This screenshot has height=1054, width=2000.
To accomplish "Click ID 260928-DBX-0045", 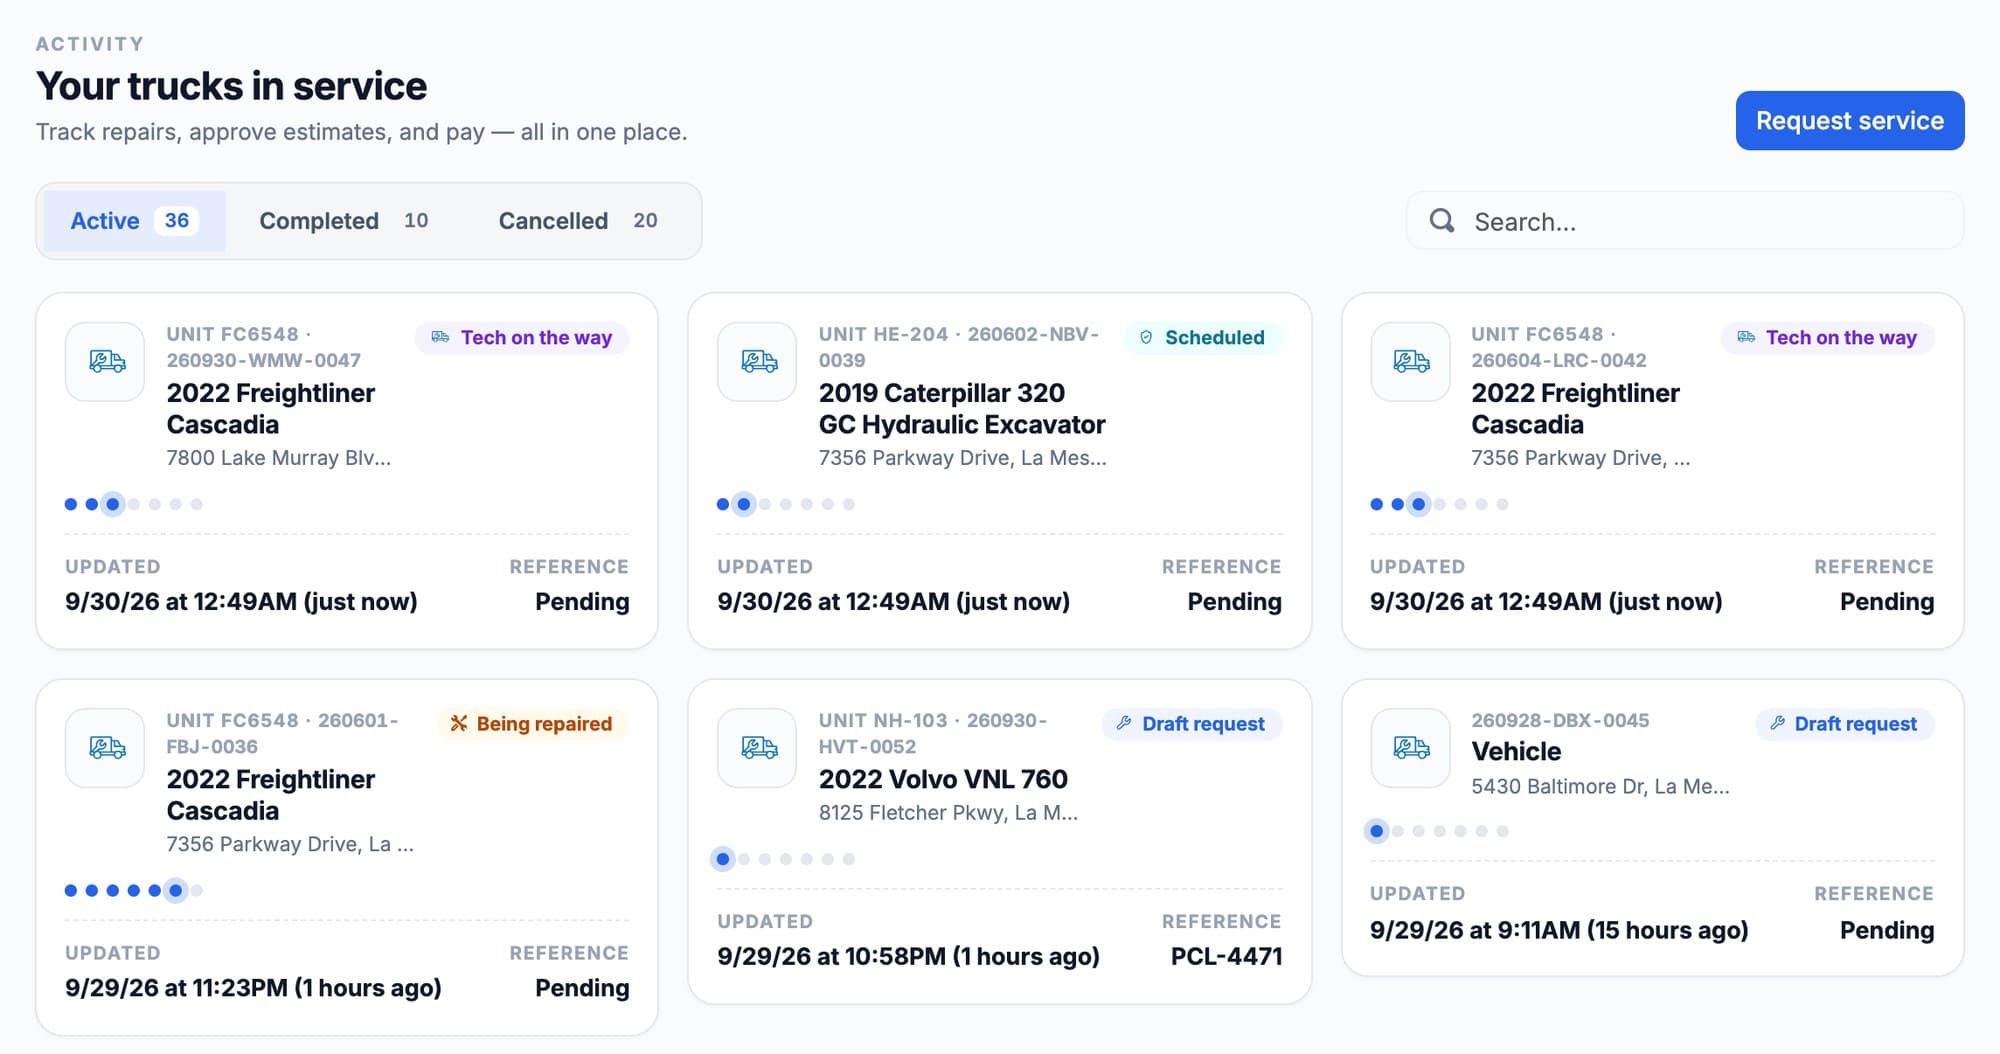I will (x=1560, y=721).
